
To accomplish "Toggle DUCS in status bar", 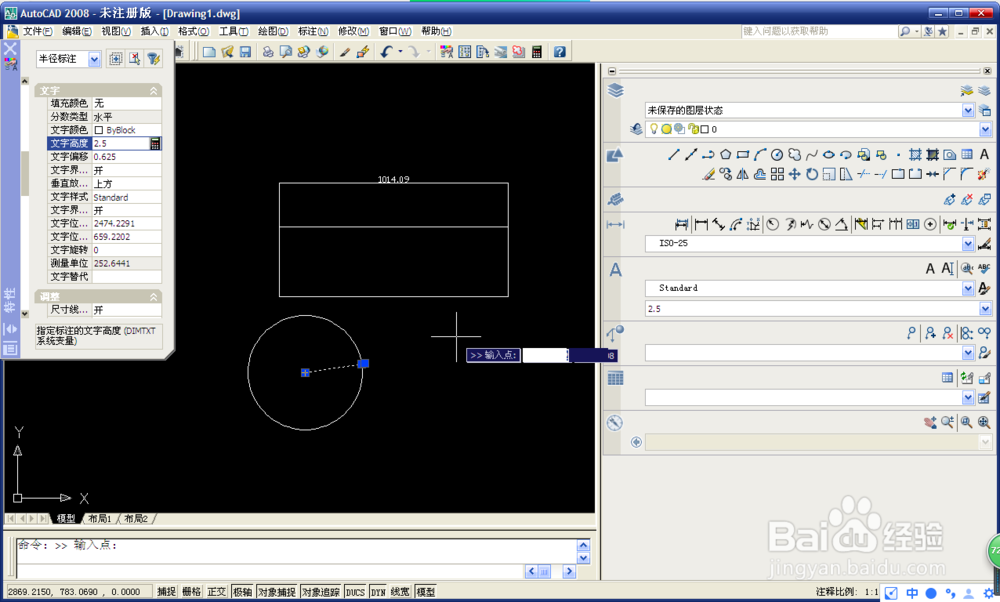I will click(x=355, y=592).
